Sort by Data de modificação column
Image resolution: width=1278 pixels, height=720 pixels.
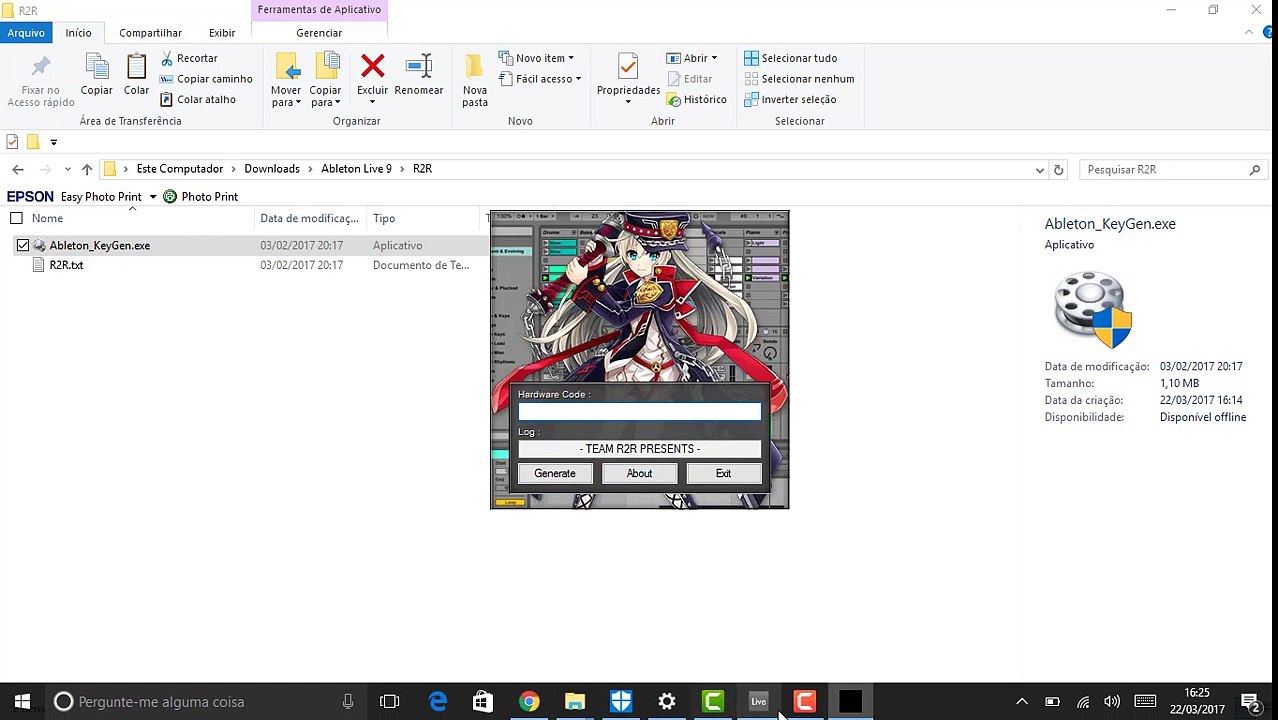(x=309, y=218)
